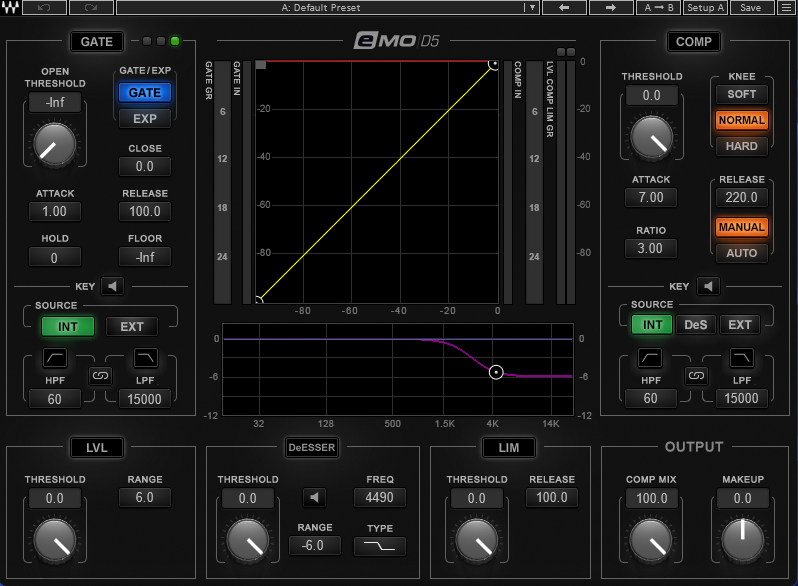Enable the compressor key listen speaker
The image size is (798, 586).
click(708, 286)
